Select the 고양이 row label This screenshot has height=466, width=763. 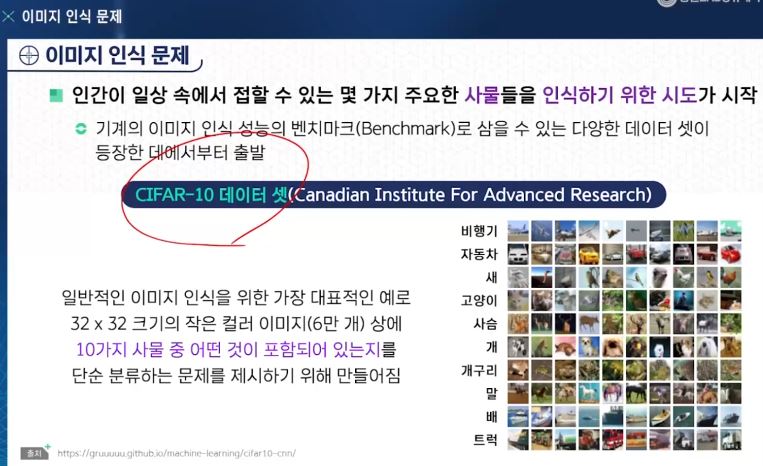[x=479, y=301]
